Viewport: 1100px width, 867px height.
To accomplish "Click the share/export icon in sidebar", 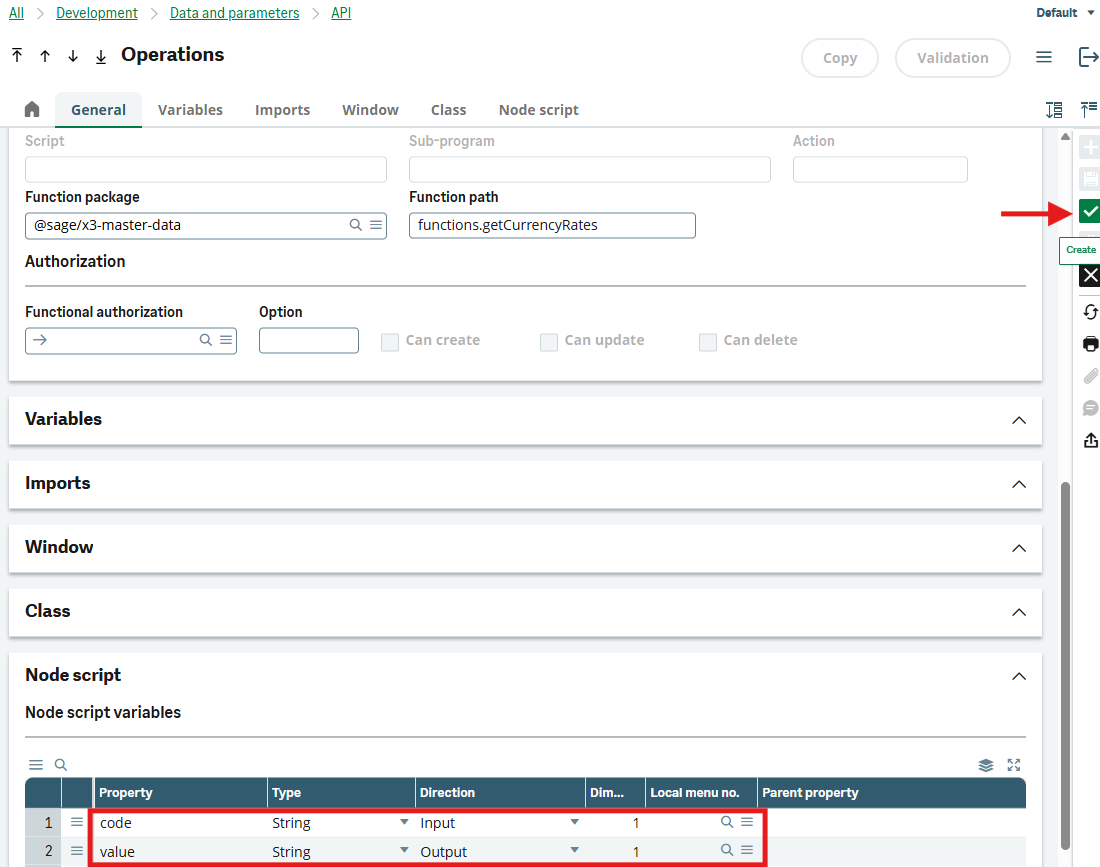I will [x=1090, y=440].
